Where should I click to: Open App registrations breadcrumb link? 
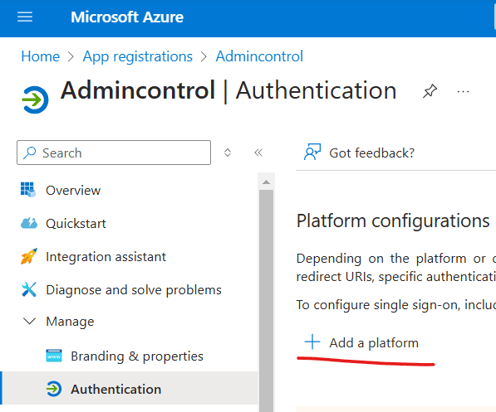(138, 57)
